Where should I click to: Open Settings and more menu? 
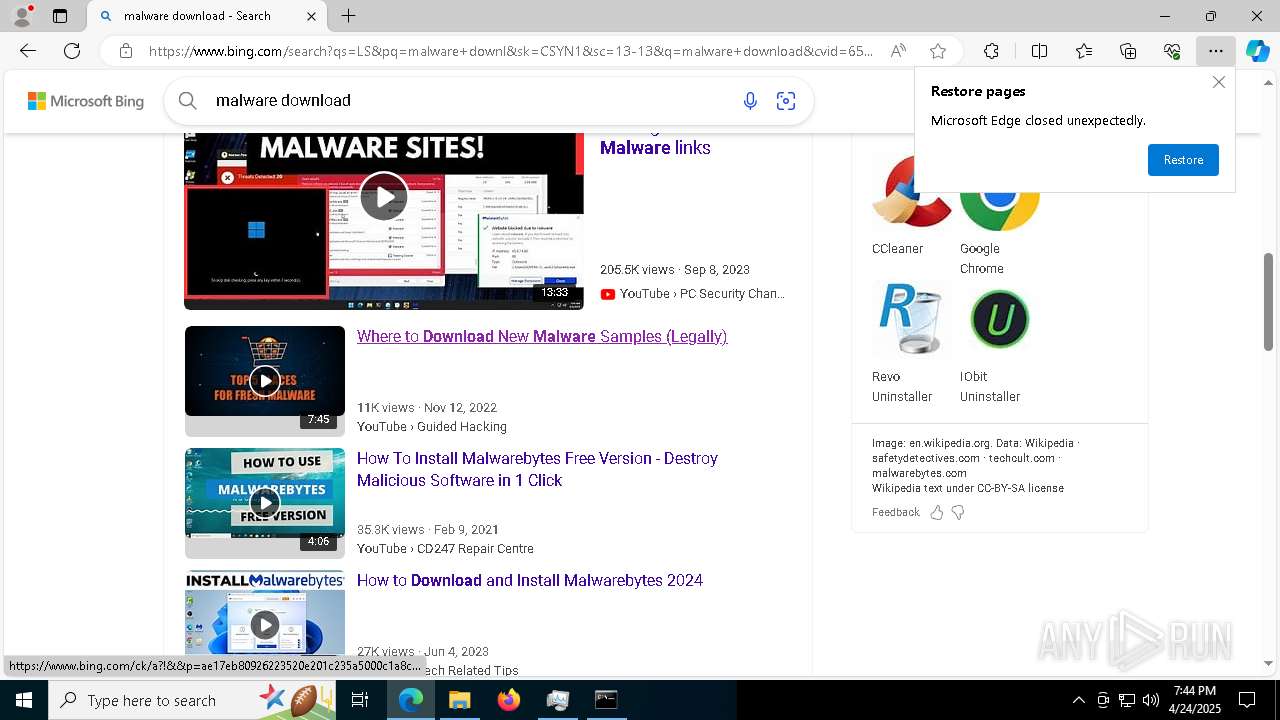pos(1215,51)
